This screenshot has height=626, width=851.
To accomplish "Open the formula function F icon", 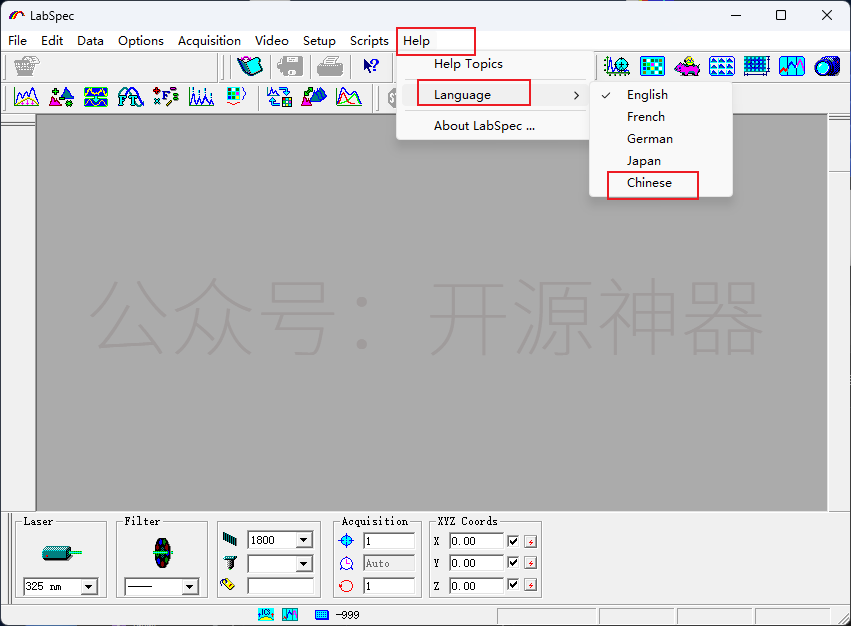I will [166, 97].
